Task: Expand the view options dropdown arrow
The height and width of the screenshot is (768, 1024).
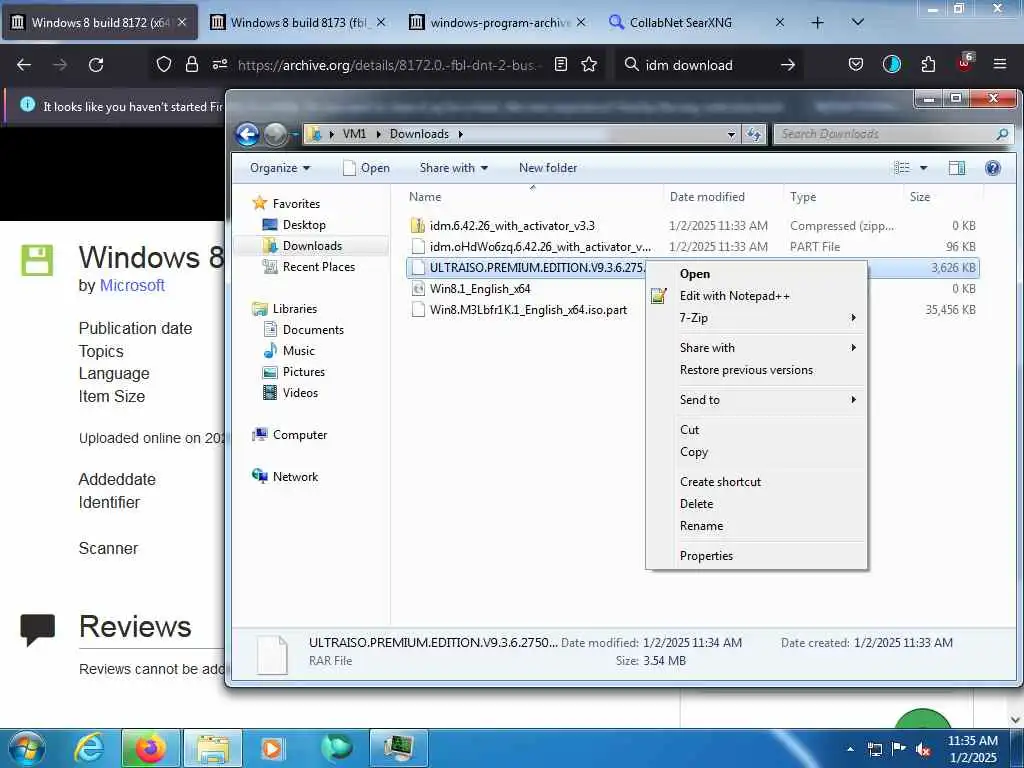Action: click(923, 168)
